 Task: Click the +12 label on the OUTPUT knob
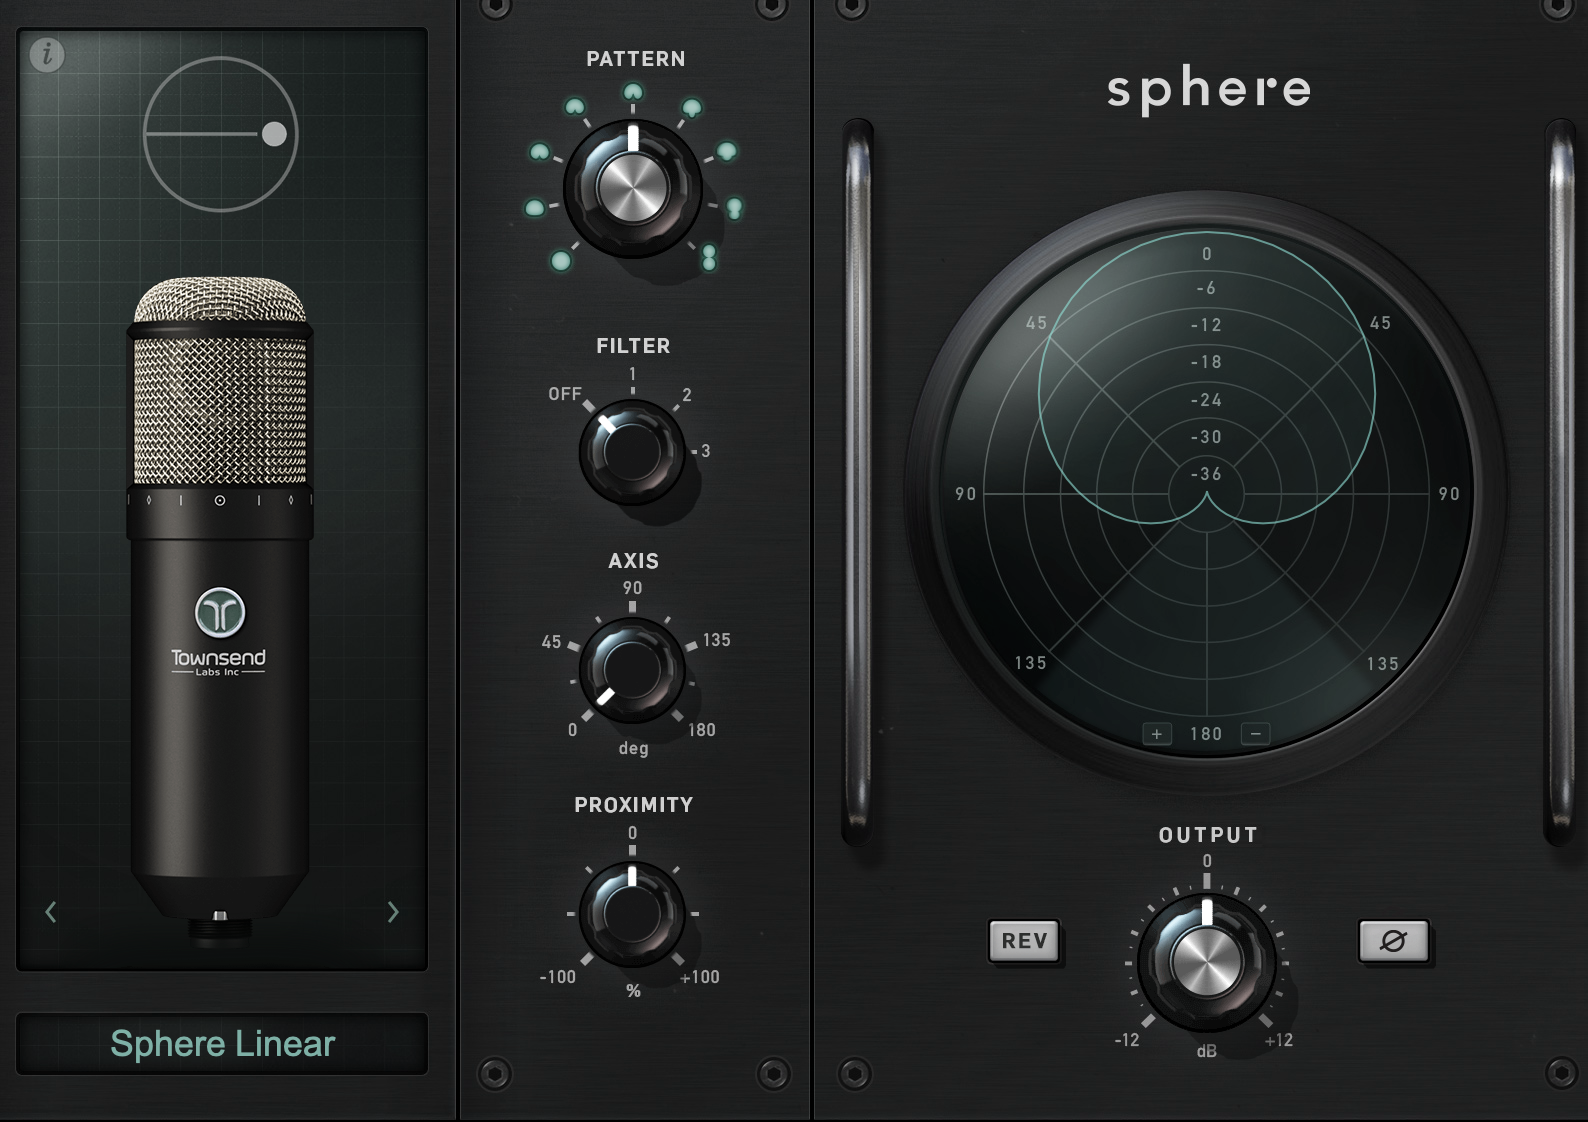pyautogui.click(x=1278, y=1040)
